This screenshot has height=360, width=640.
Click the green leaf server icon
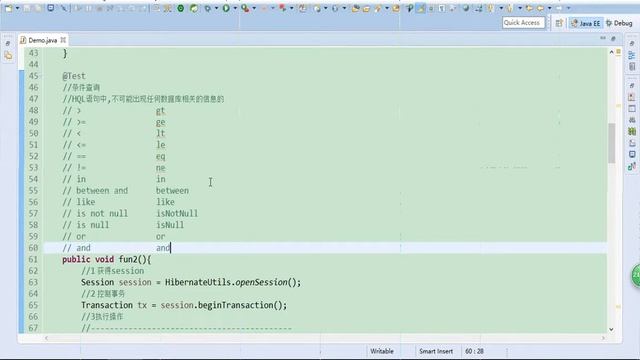click(x=194, y=8)
